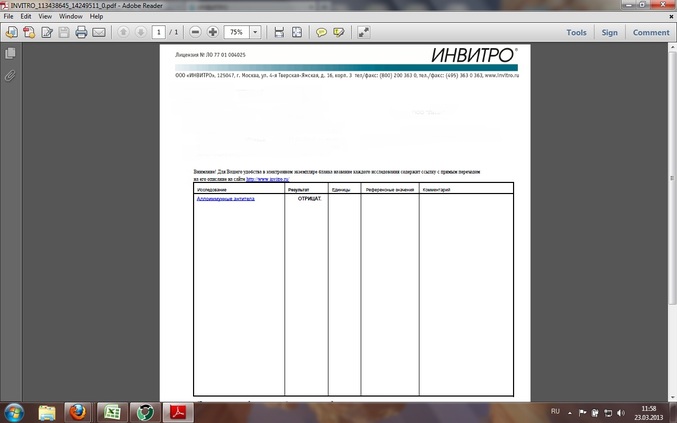Open the Comment pane
The height and width of the screenshot is (423, 677).
click(650, 32)
